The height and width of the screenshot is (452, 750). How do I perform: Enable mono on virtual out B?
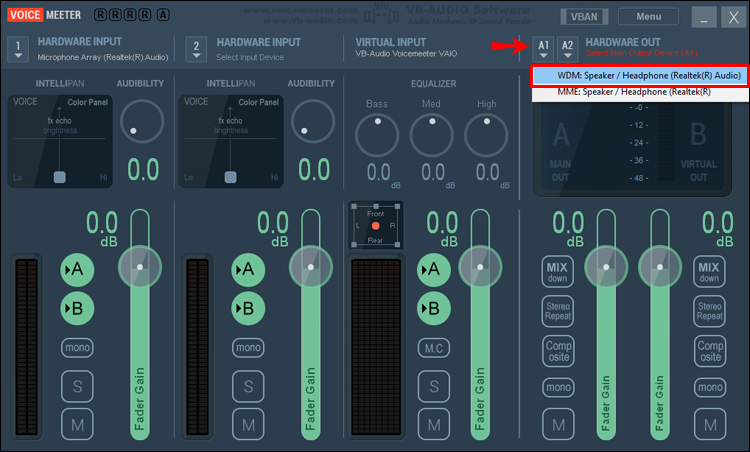[x=710, y=387]
